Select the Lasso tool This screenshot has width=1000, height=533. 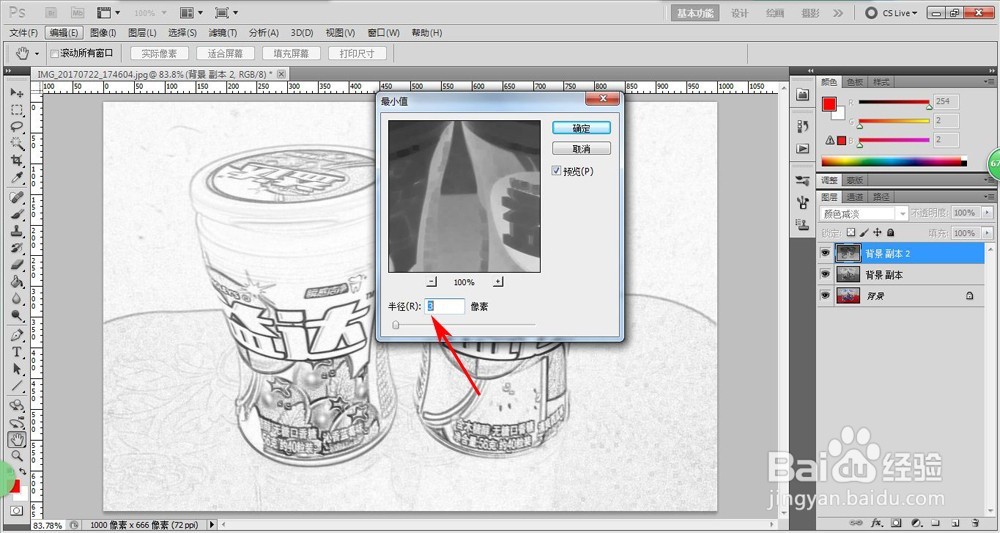point(17,127)
